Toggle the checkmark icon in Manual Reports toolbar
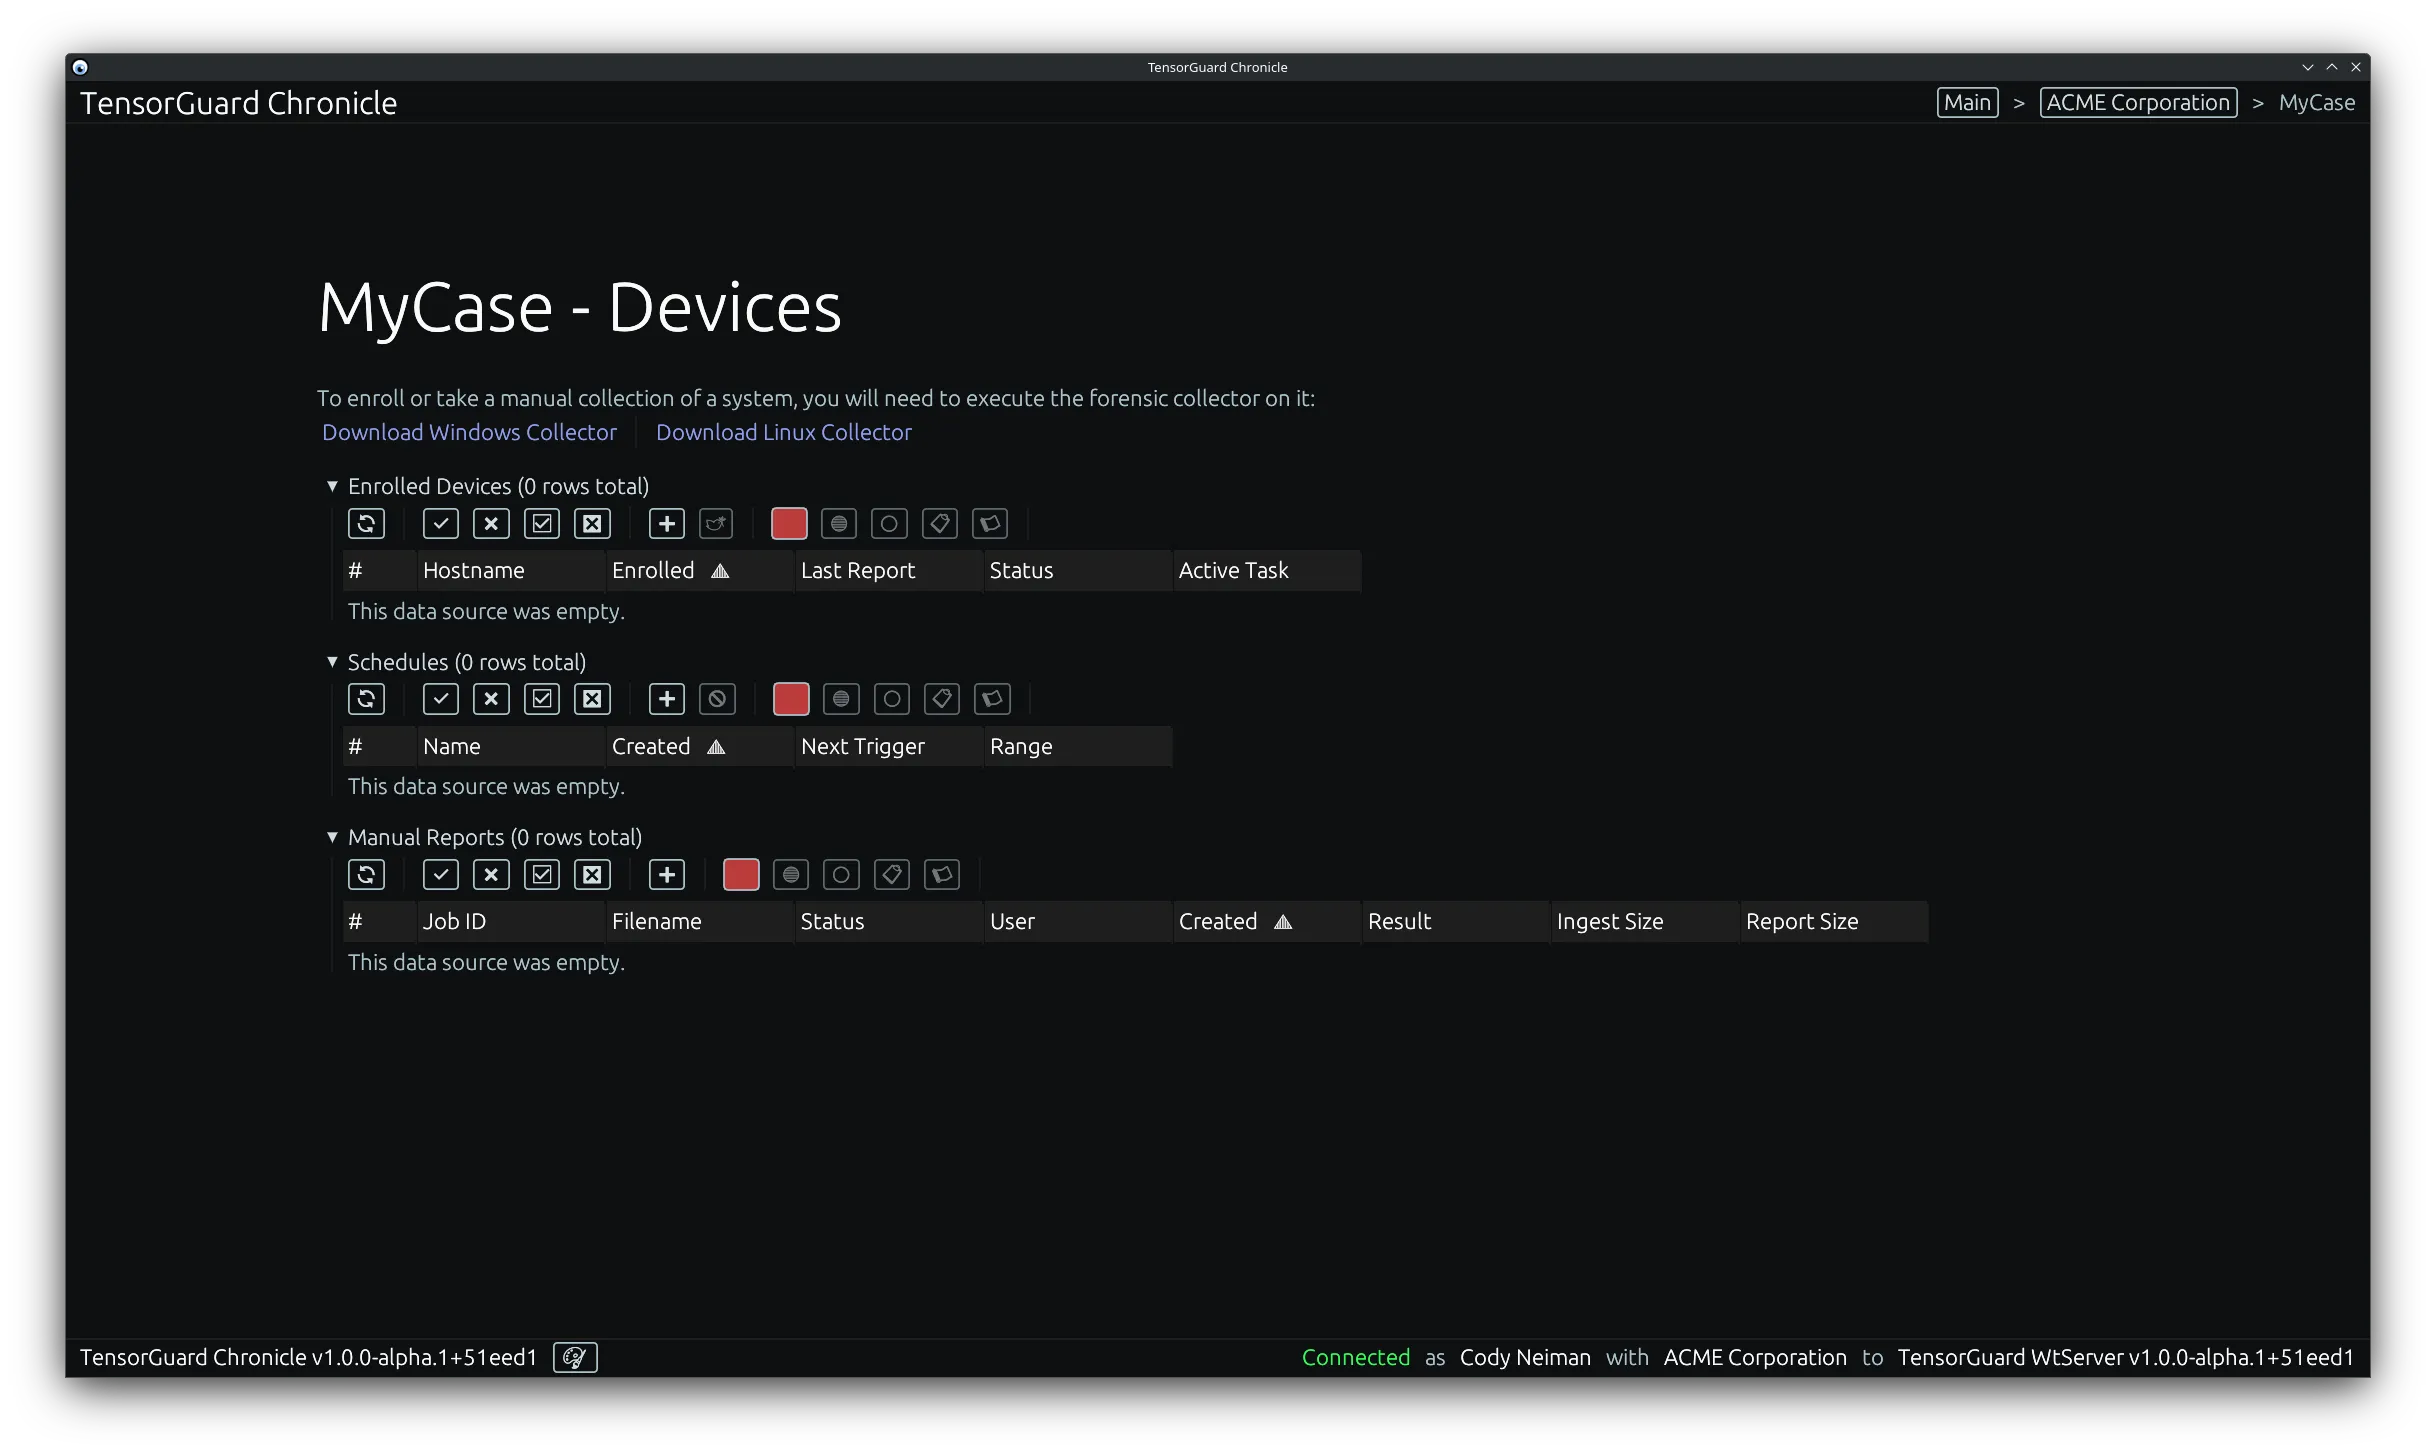Image resolution: width=2436 pixels, height=1455 pixels. tap(440, 874)
